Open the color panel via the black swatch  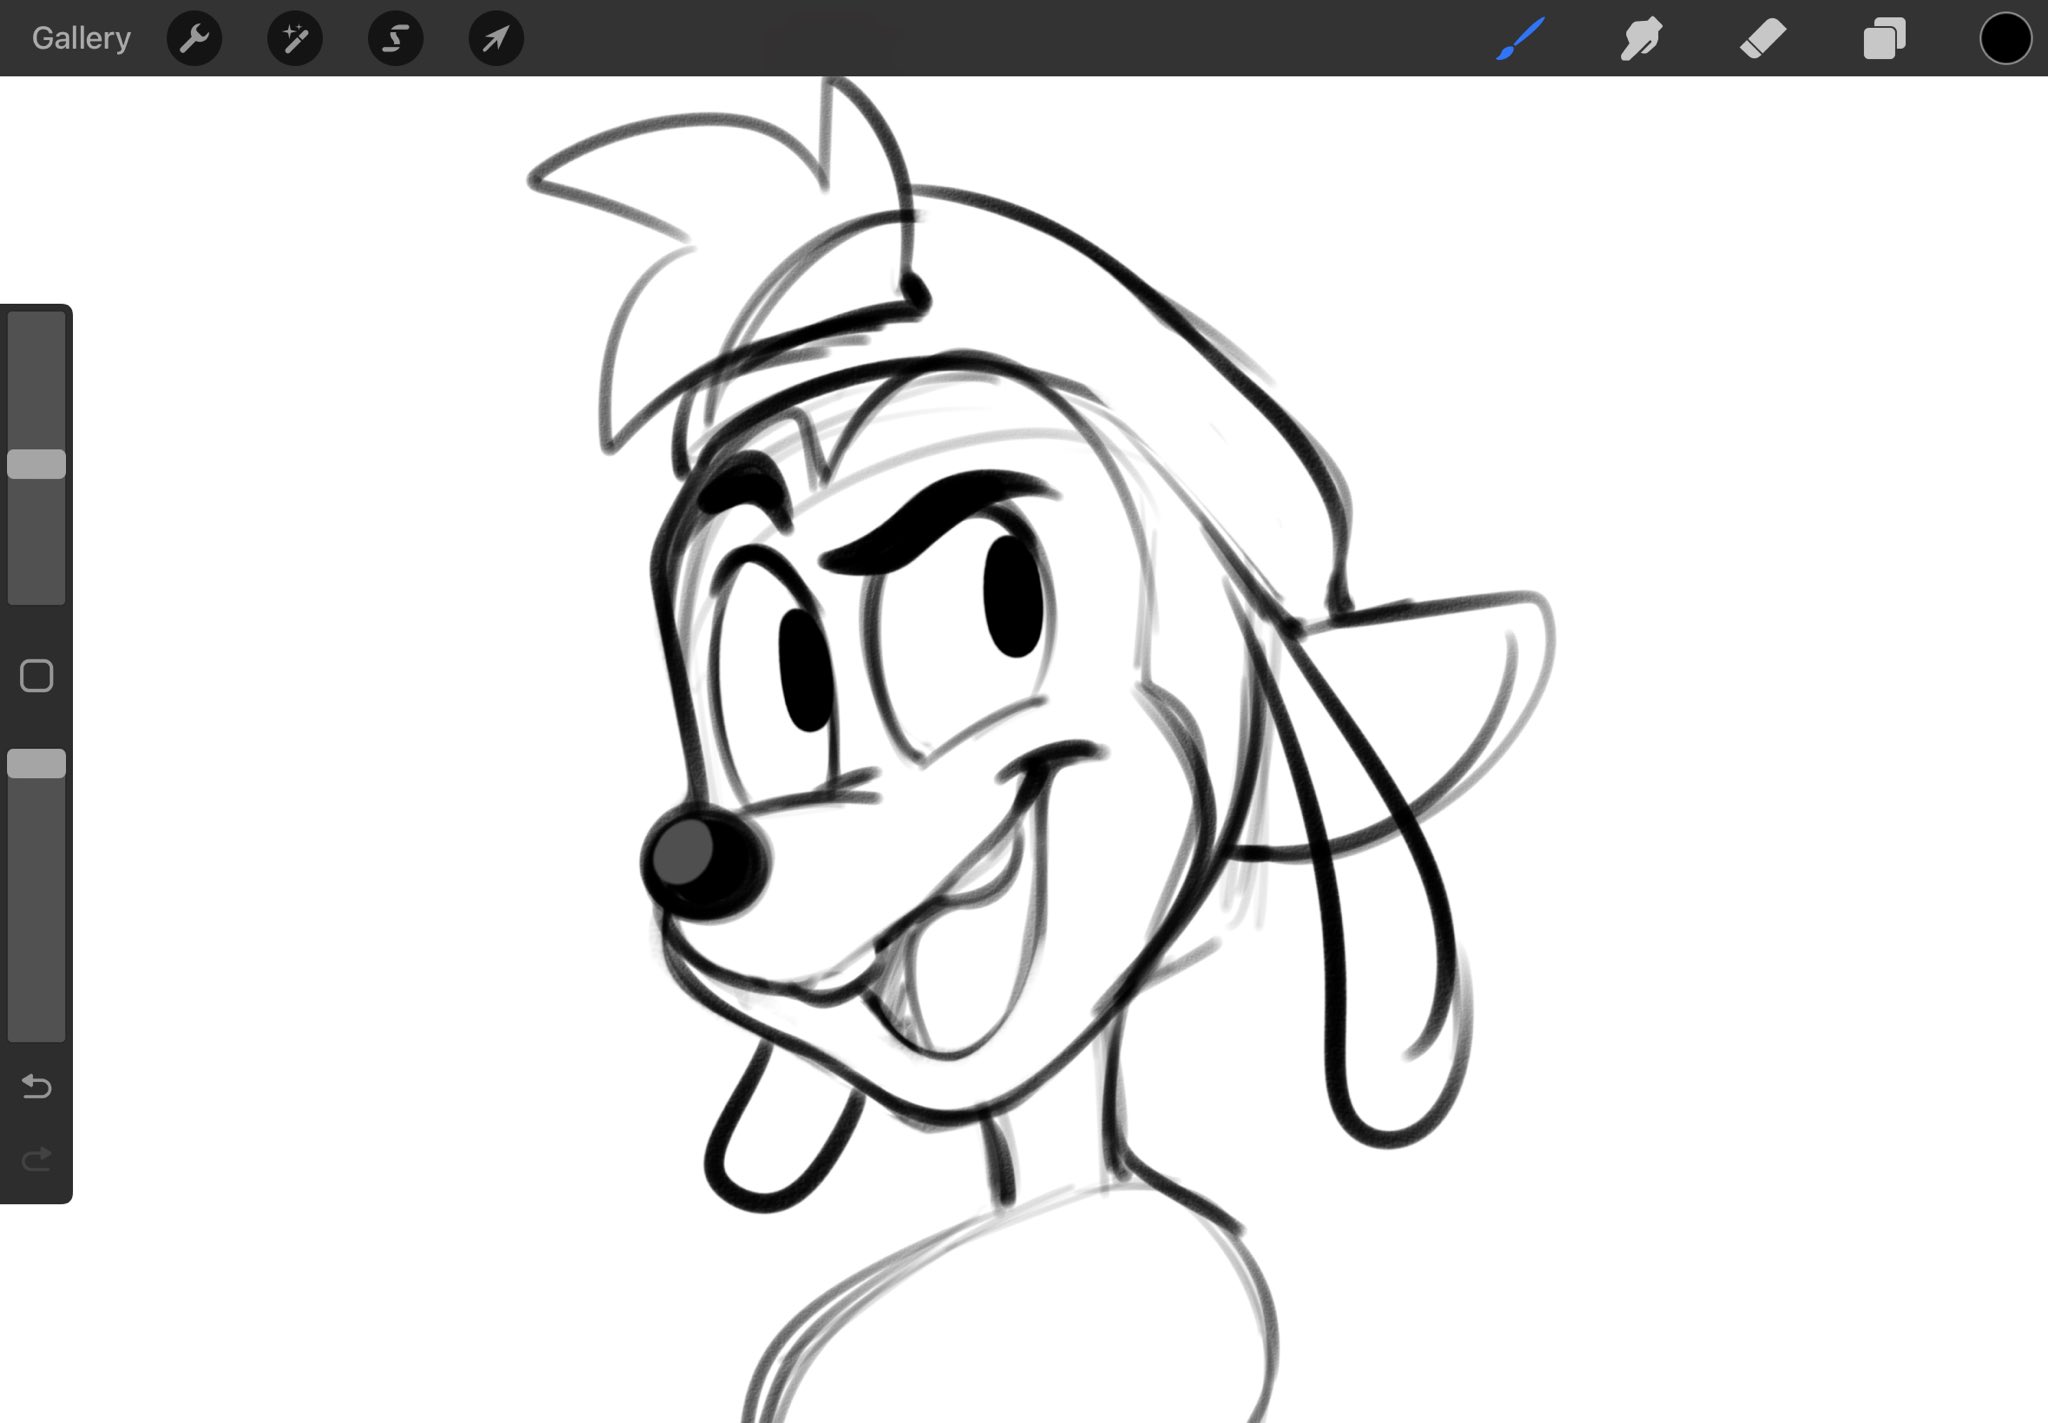coord(2006,38)
